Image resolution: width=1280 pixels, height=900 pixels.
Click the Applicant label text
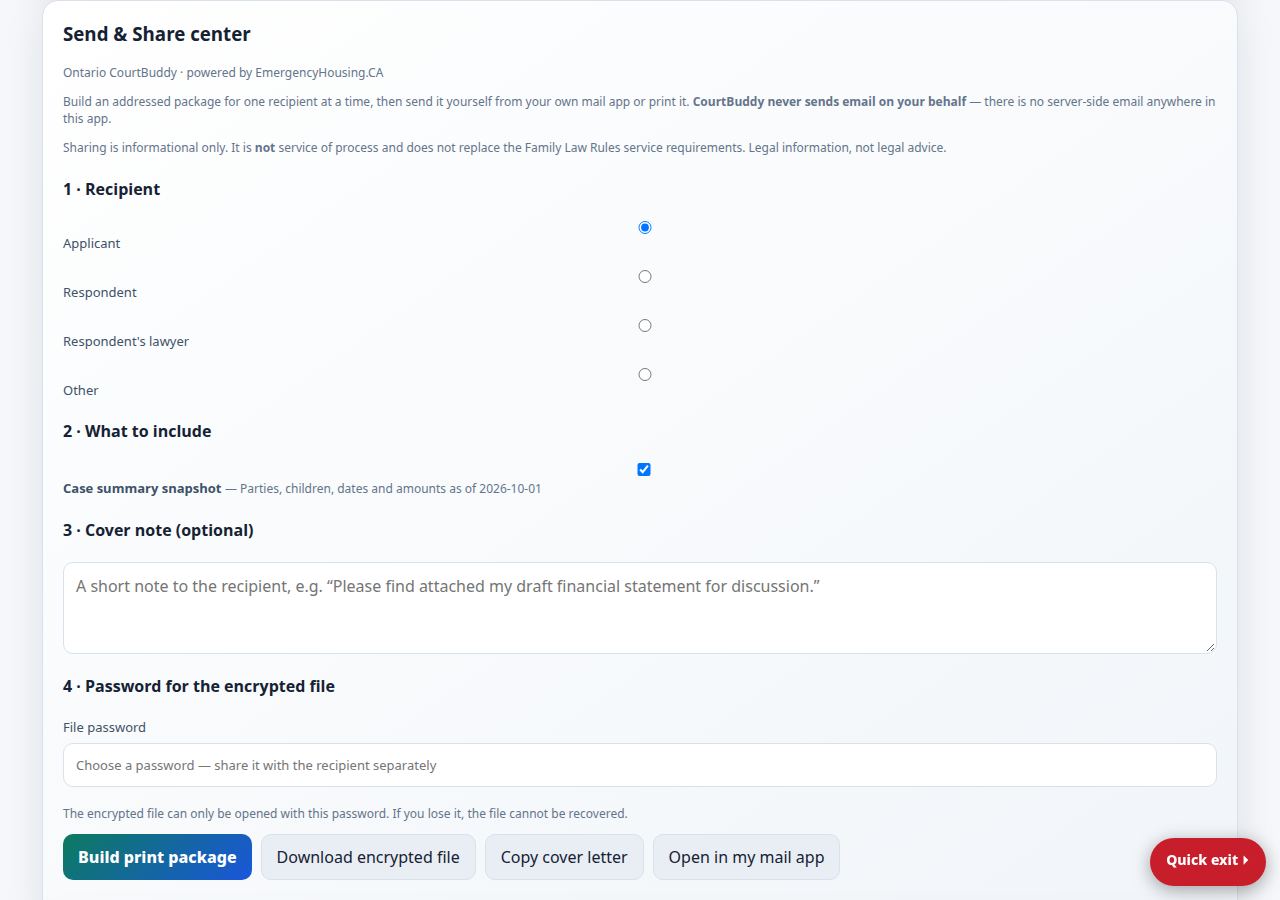(x=92, y=243)
